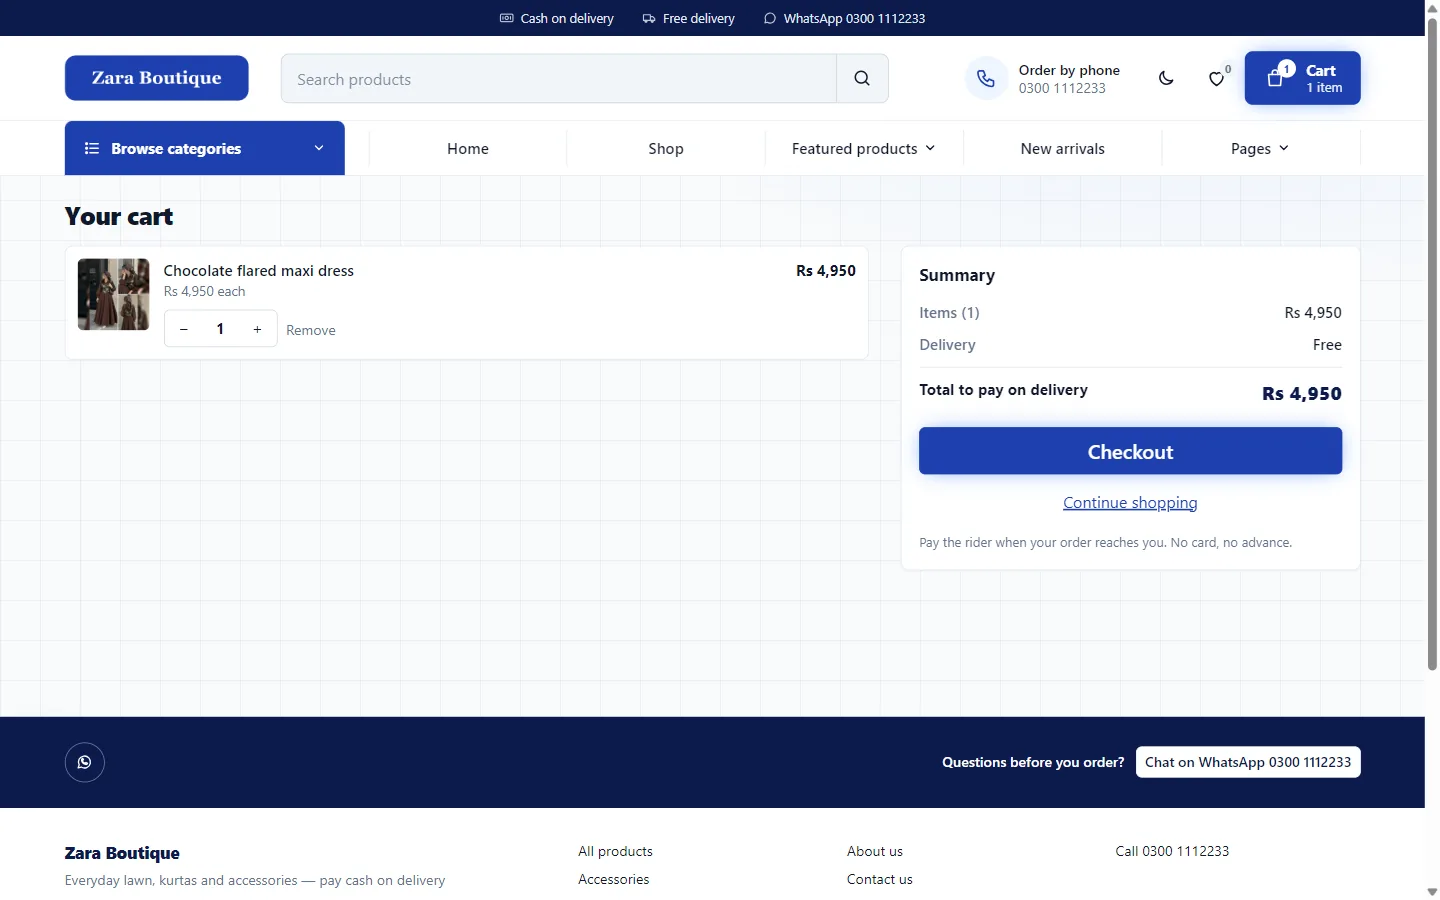Click the Checkout button
The image size is (1440, 900).
[1130, 451]
